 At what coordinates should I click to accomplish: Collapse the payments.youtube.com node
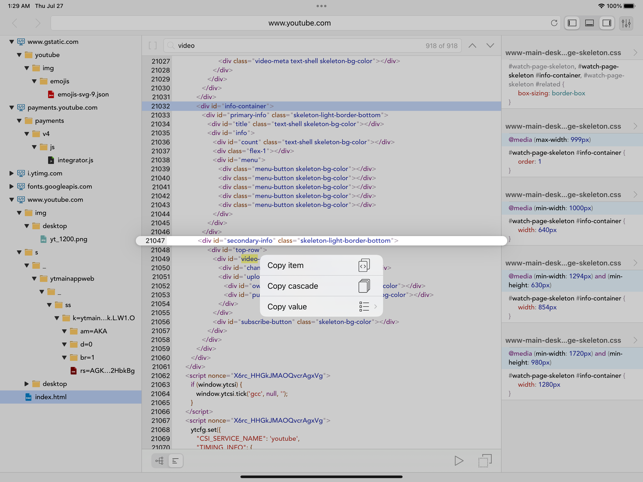[x=11, y=107]
